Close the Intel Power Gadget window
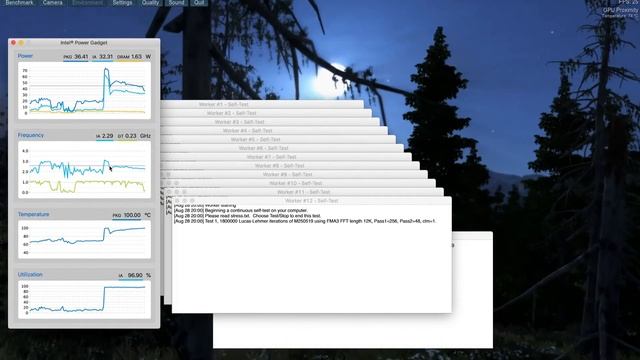 [13, 42]
